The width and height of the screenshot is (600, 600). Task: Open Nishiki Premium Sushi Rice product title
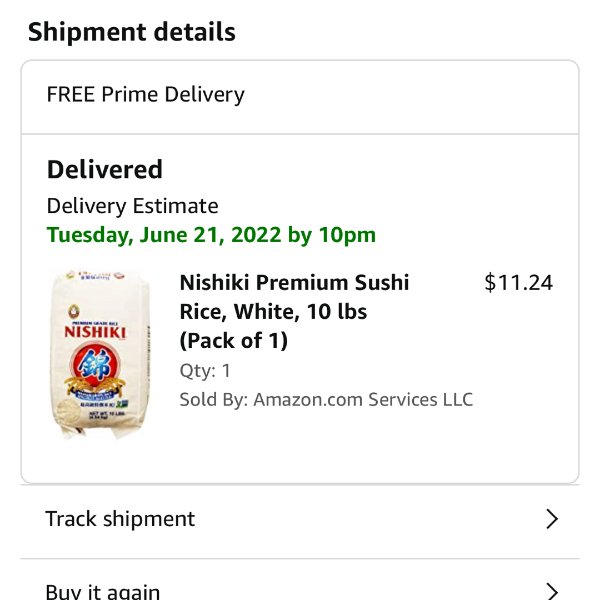(x=294, y=311)
